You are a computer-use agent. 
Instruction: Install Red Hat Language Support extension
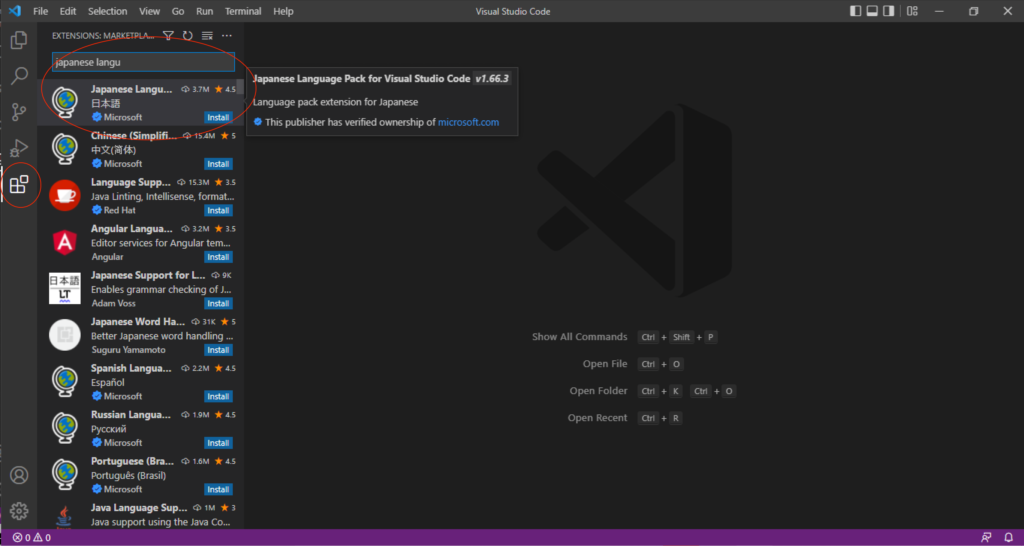pos(218,210)
